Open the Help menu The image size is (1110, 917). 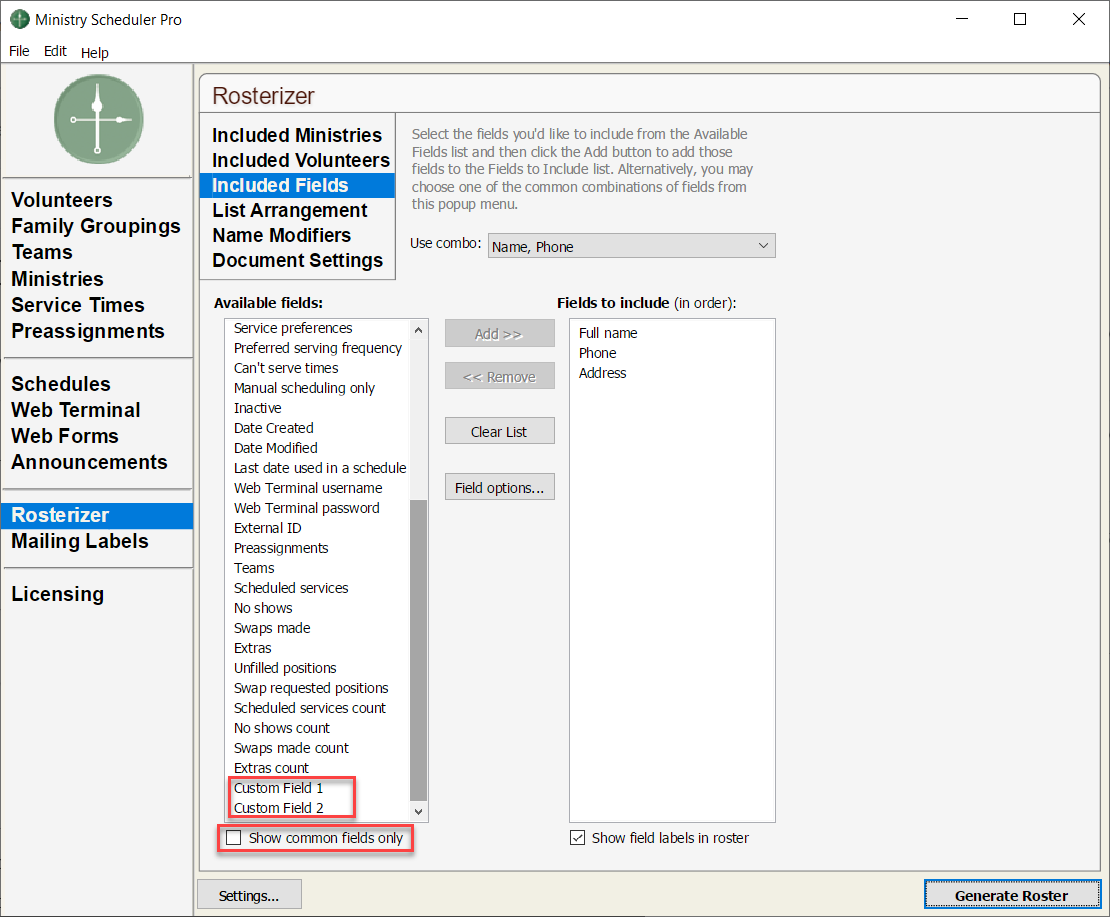pyautogui.click(x=95, y=52)
